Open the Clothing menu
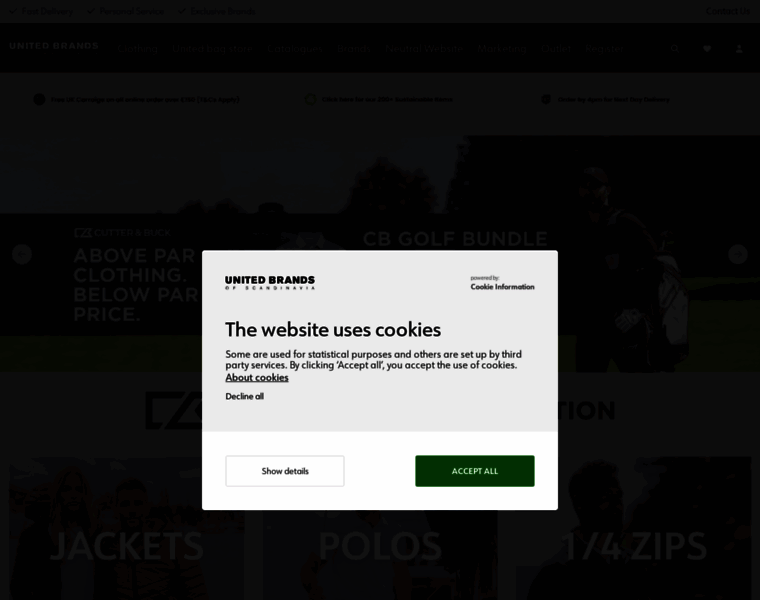This screenshot has width=760, height=600. pyautogui.click(x=138, y=48)
